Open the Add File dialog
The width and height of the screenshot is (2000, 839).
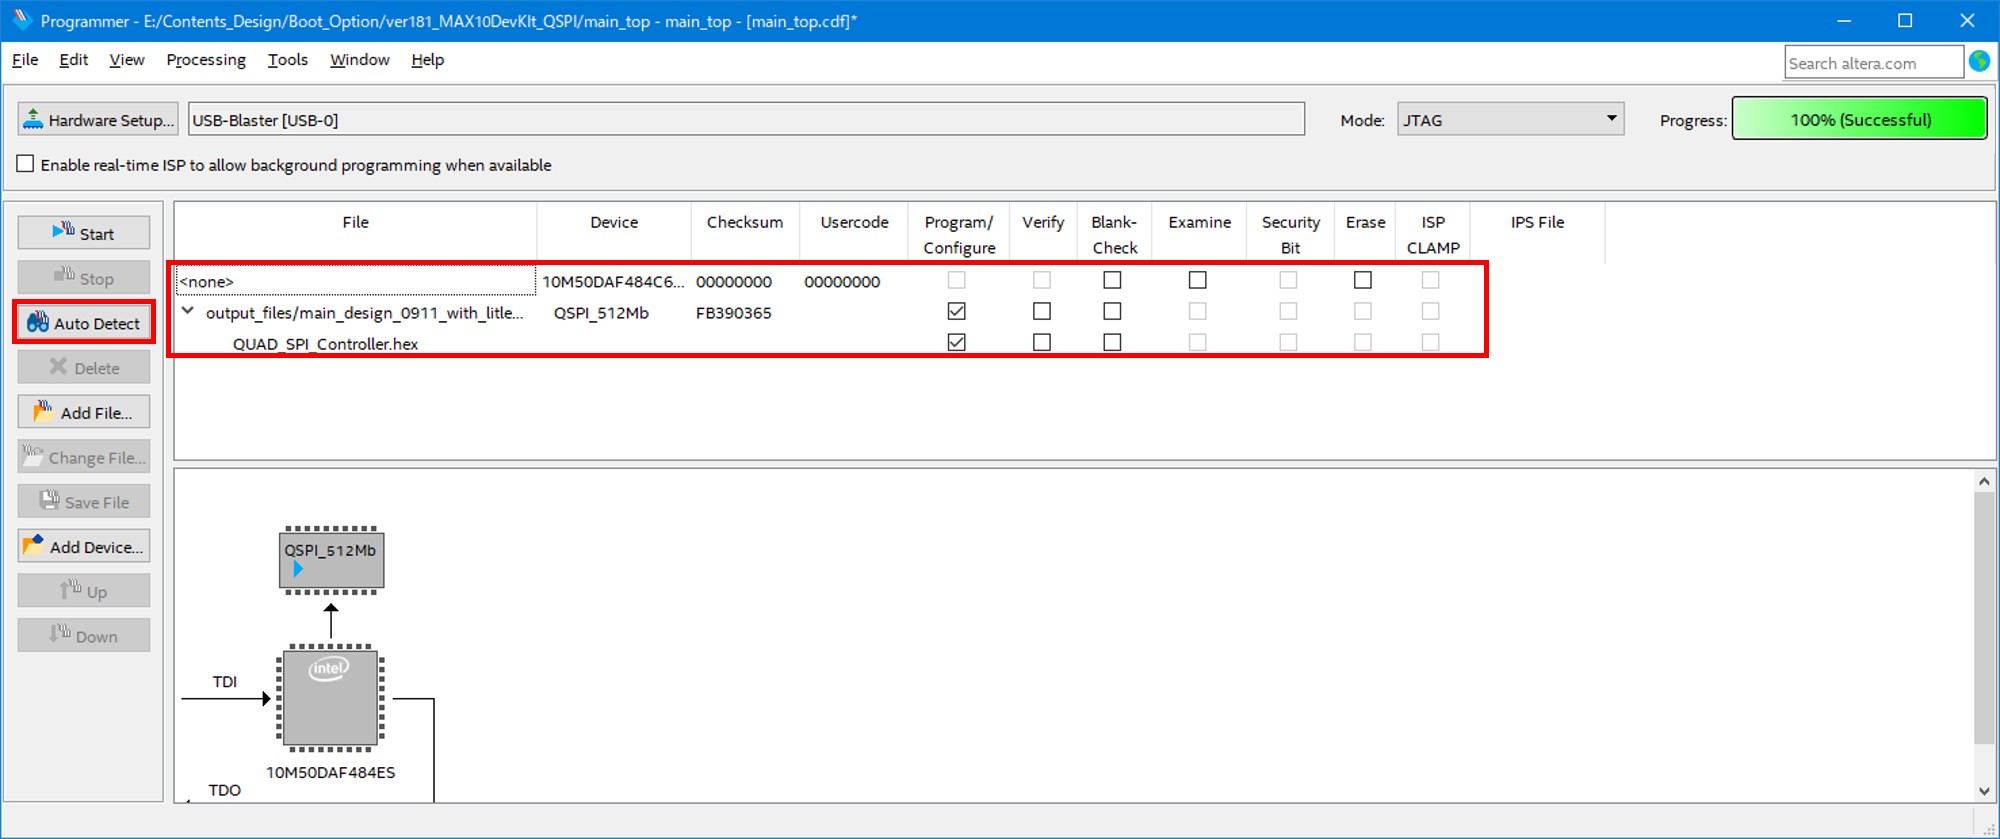coord(84,412)
